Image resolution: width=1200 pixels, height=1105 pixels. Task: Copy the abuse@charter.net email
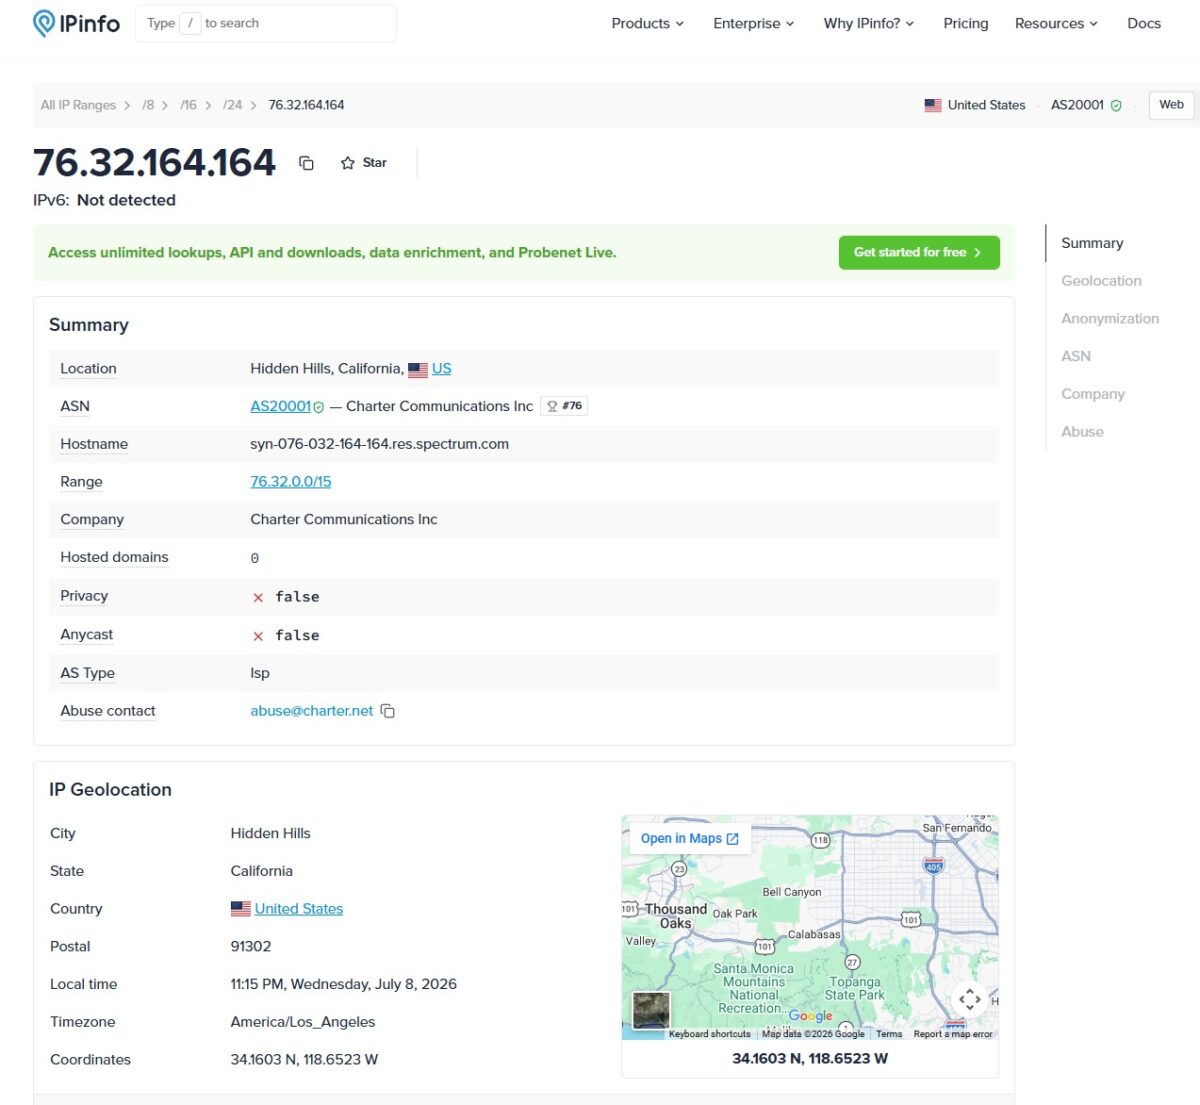(388, 711)
